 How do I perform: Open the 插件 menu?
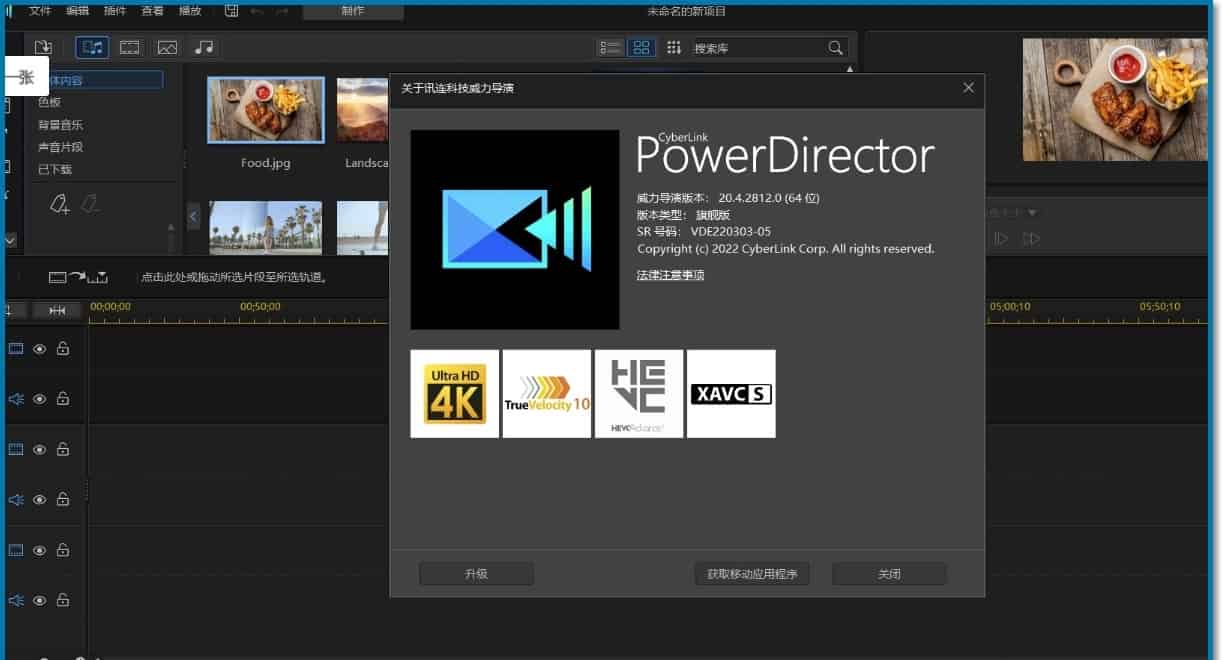[x=115, y=11]
